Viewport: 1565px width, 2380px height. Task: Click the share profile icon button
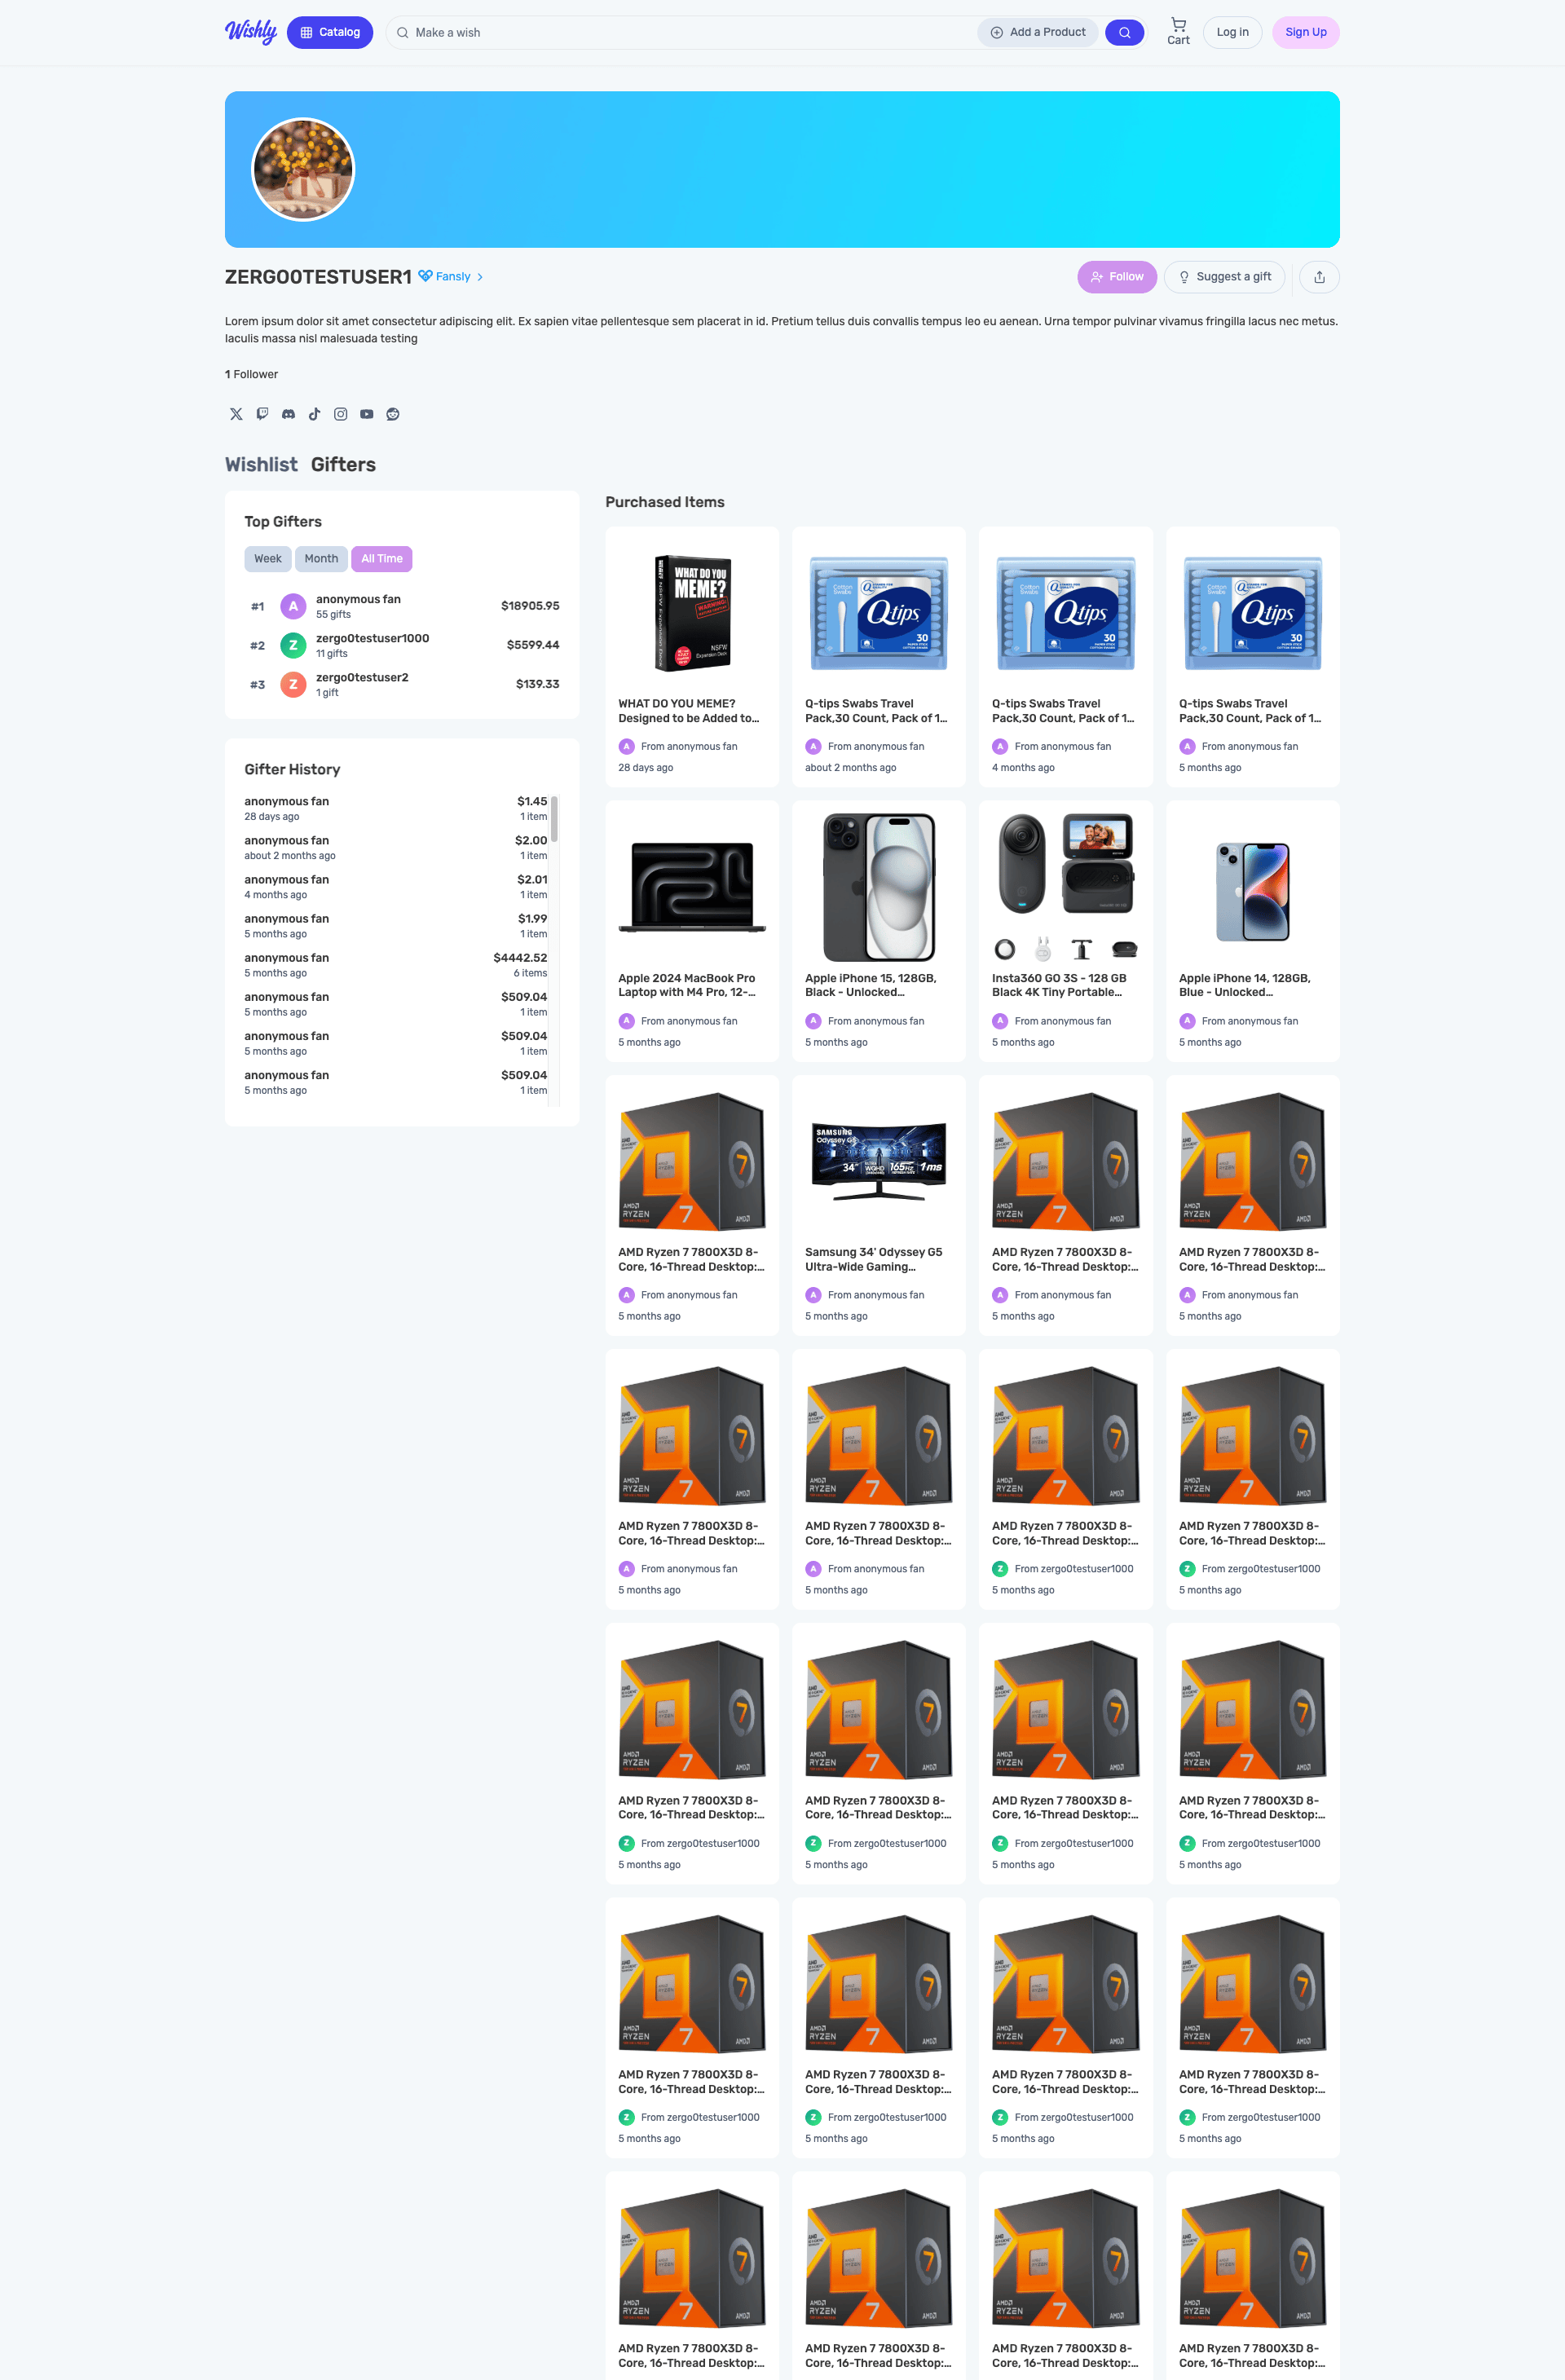click(x=1319, y=277)
